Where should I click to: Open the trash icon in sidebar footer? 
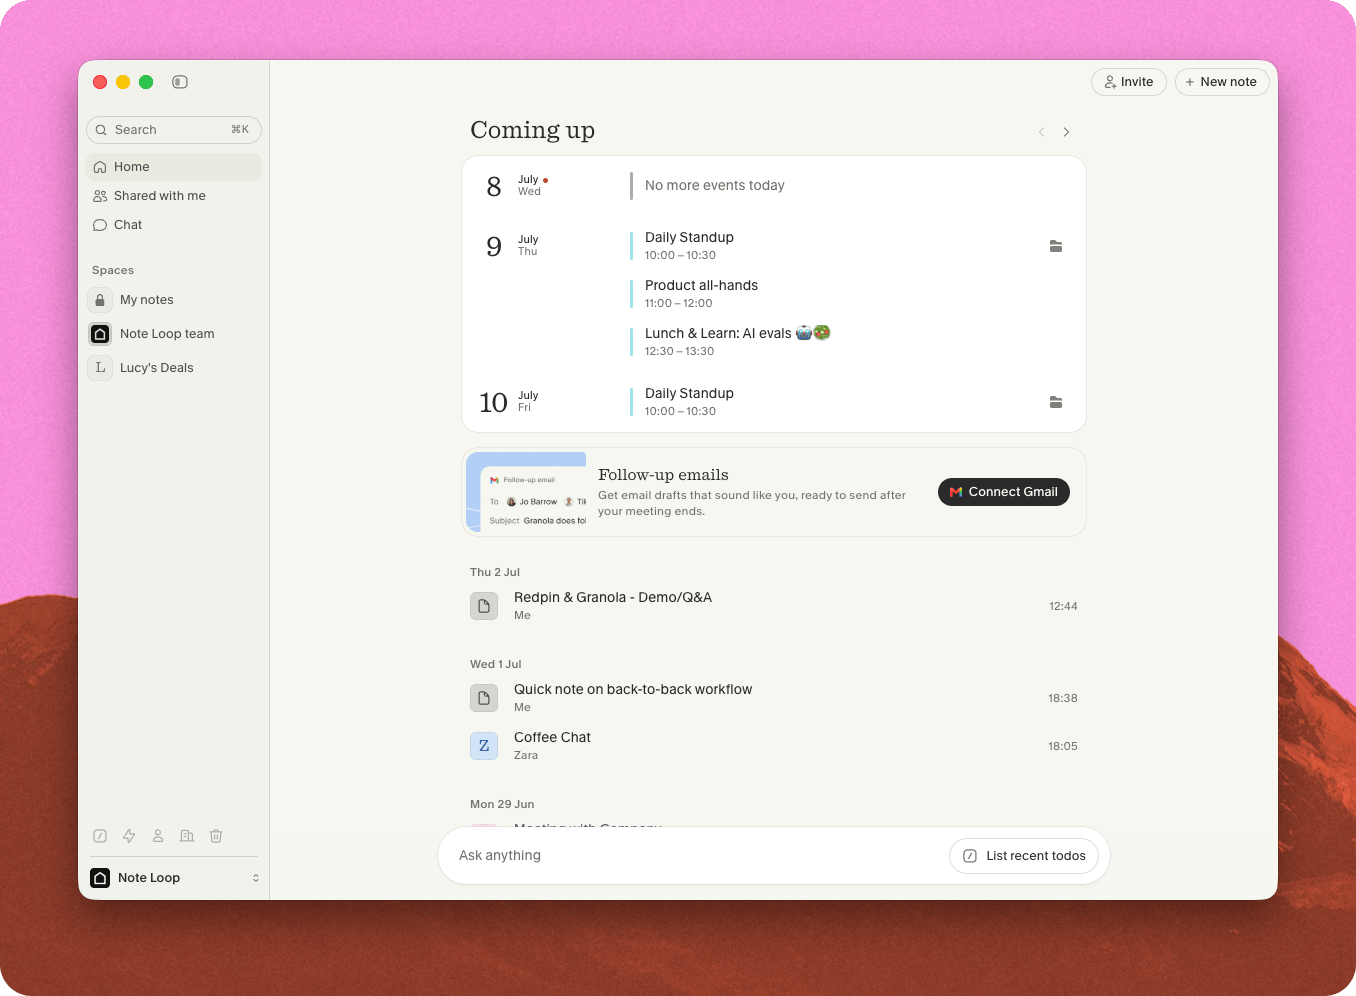click(216, 836)
